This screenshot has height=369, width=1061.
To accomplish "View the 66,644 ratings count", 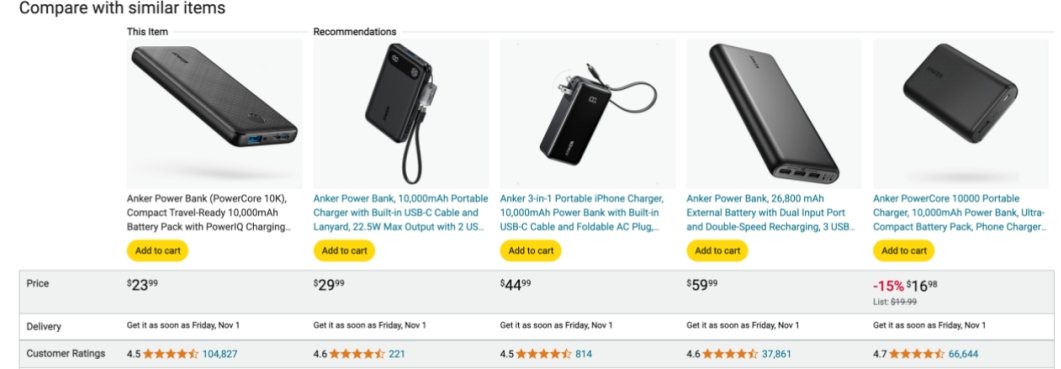I will pos(963,353).
